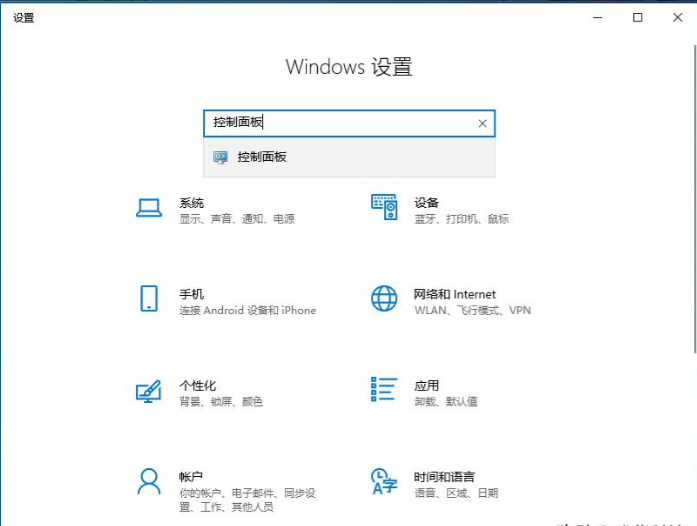This screenshot has width=697, height=526.
Task: Open the Personalization paintbrush icon
Action: [x=148, y=391]
